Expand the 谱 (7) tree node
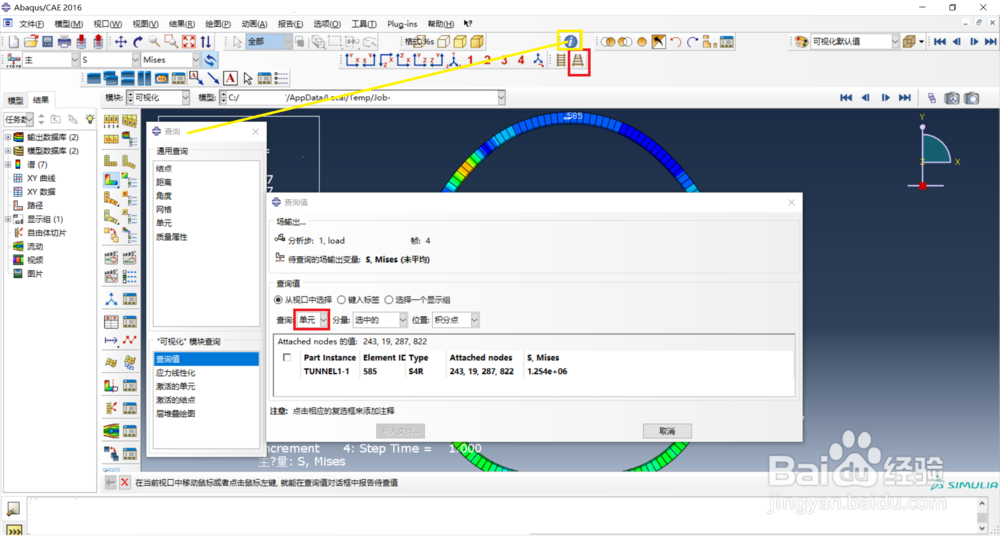The image size is (1000, 536). (x=8, y=165)
